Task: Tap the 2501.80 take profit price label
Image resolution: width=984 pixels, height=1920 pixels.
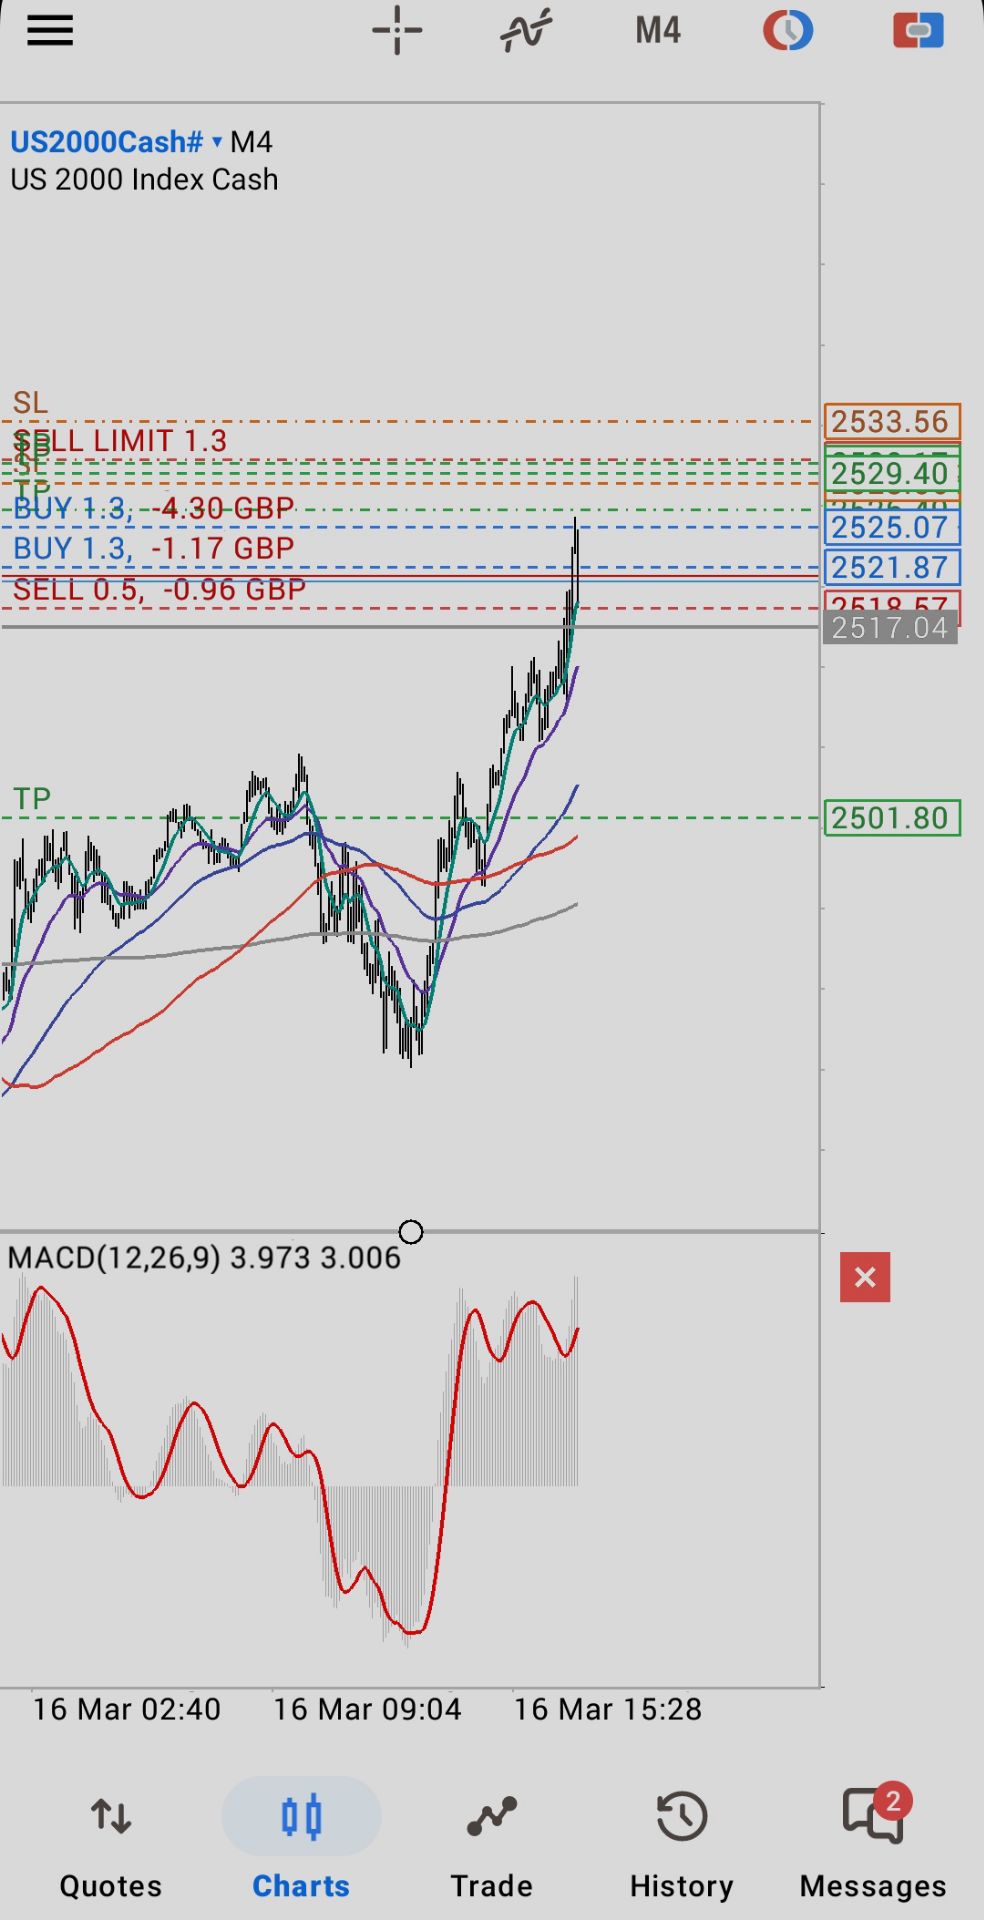Action: coord(891,818)
